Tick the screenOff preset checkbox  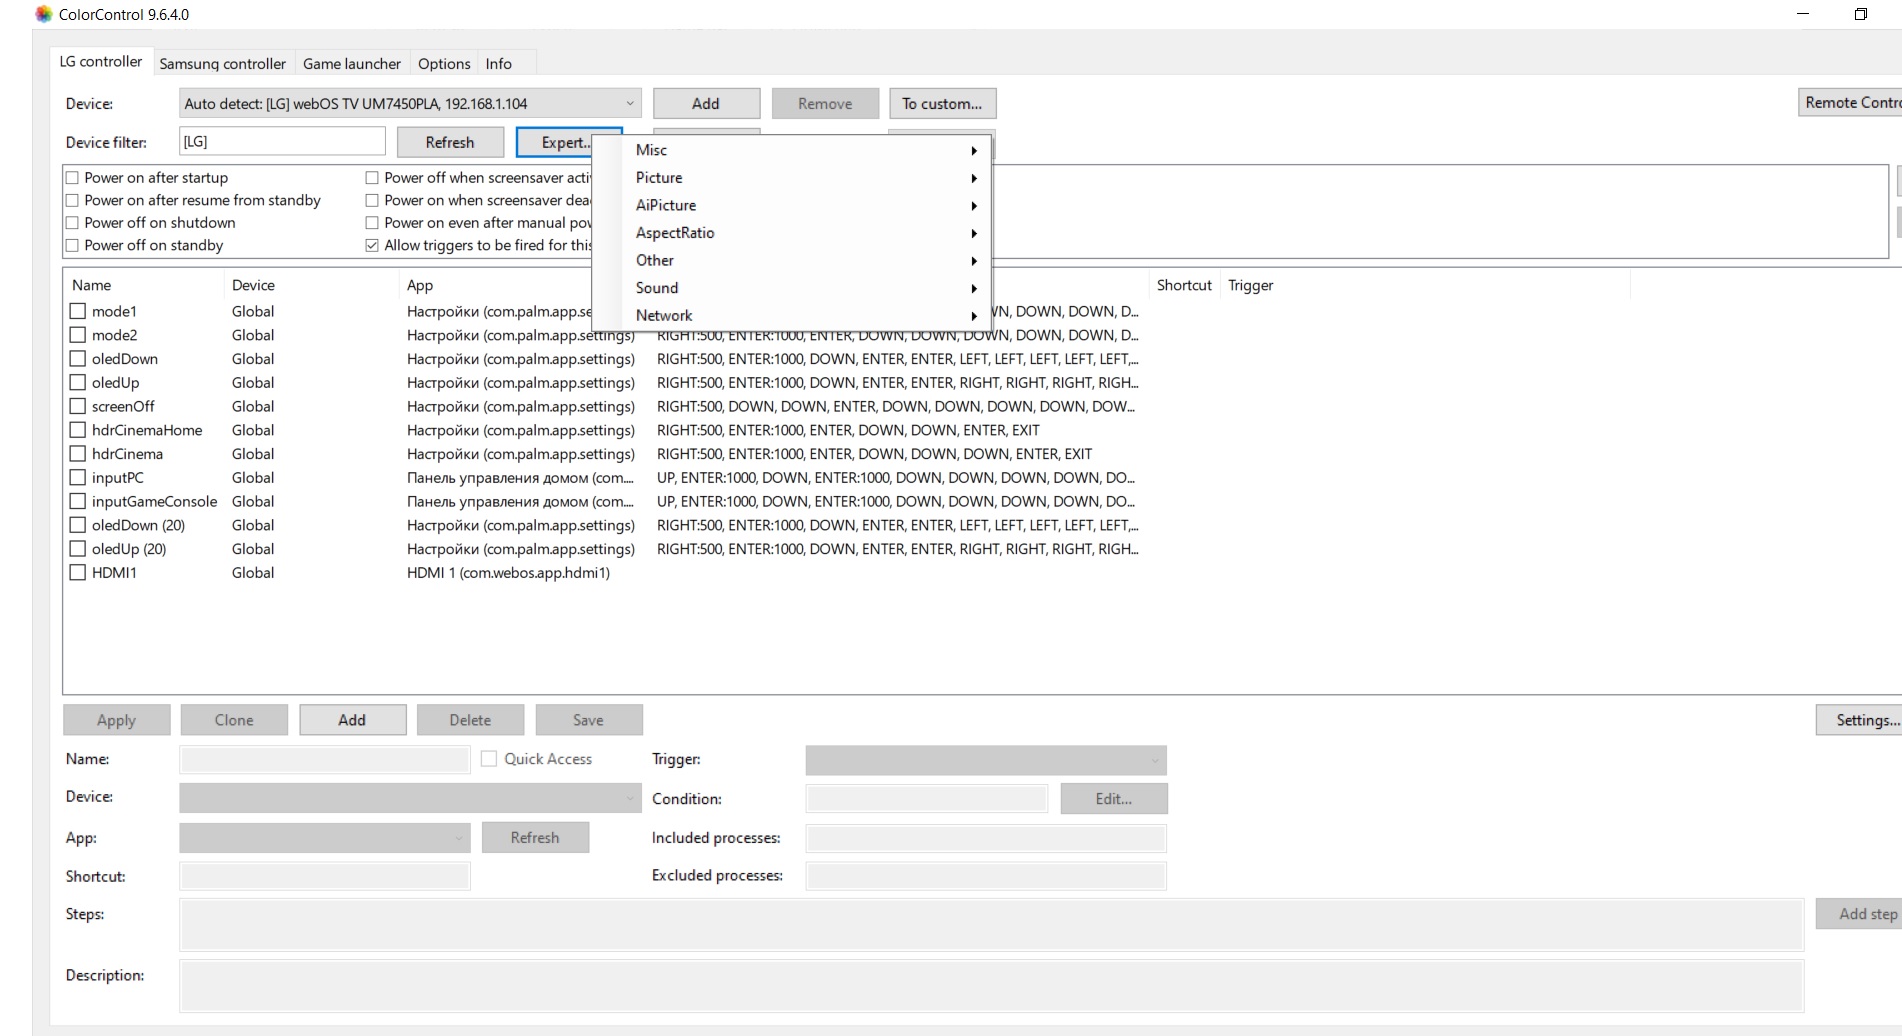(x=78, y=406)
